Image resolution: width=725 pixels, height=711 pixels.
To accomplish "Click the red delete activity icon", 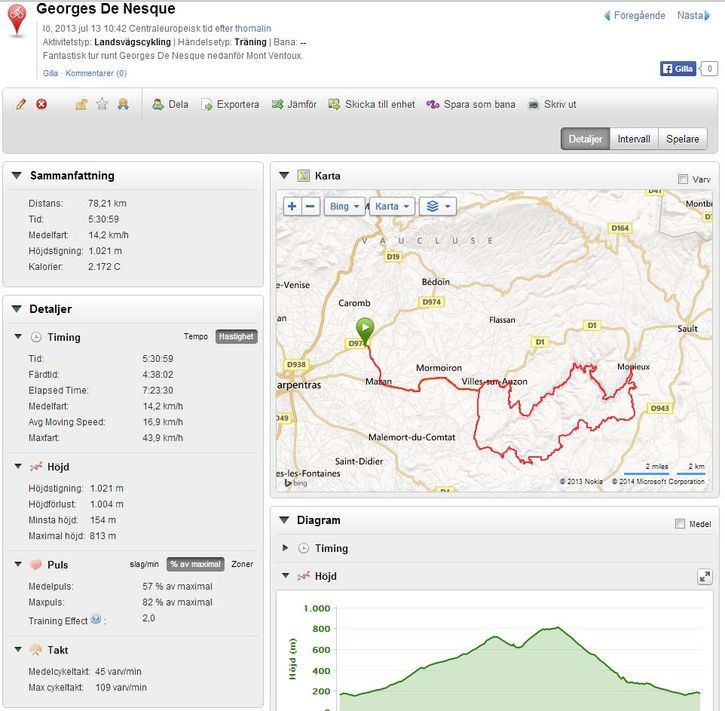I will (42, 104).
